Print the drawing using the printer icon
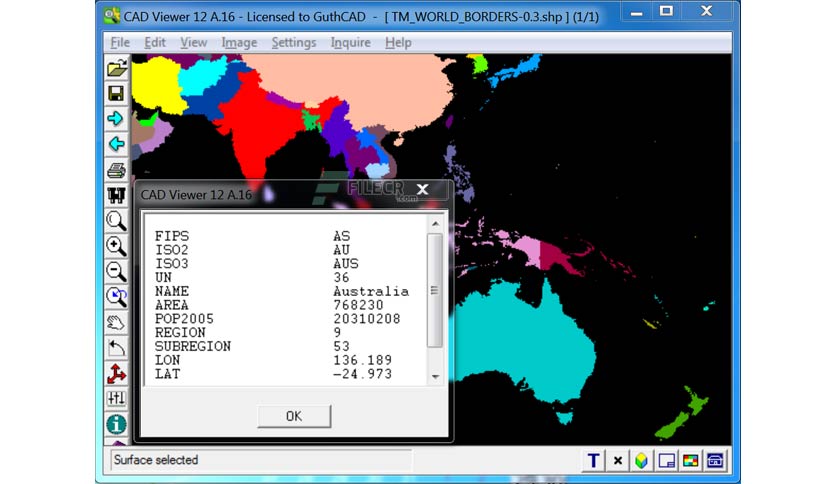 (116, 170)
